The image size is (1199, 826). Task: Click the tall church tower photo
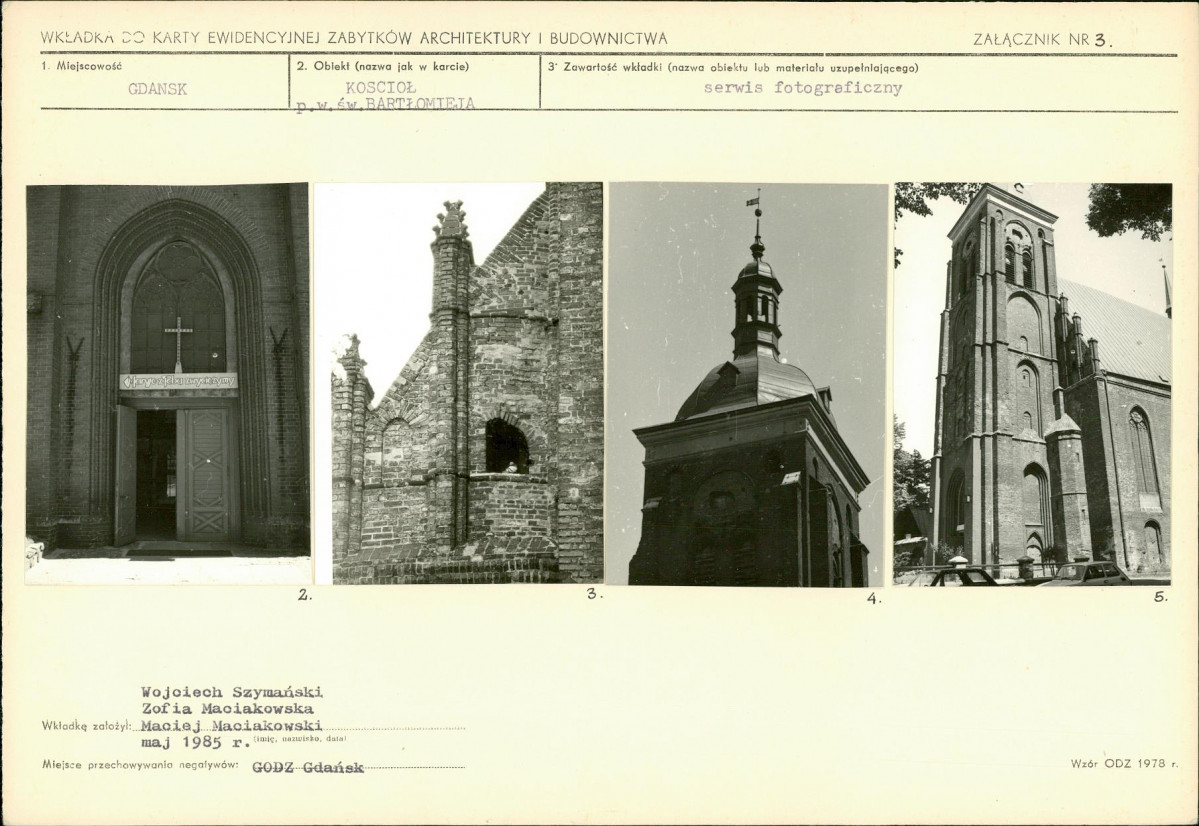[1032, 383]
